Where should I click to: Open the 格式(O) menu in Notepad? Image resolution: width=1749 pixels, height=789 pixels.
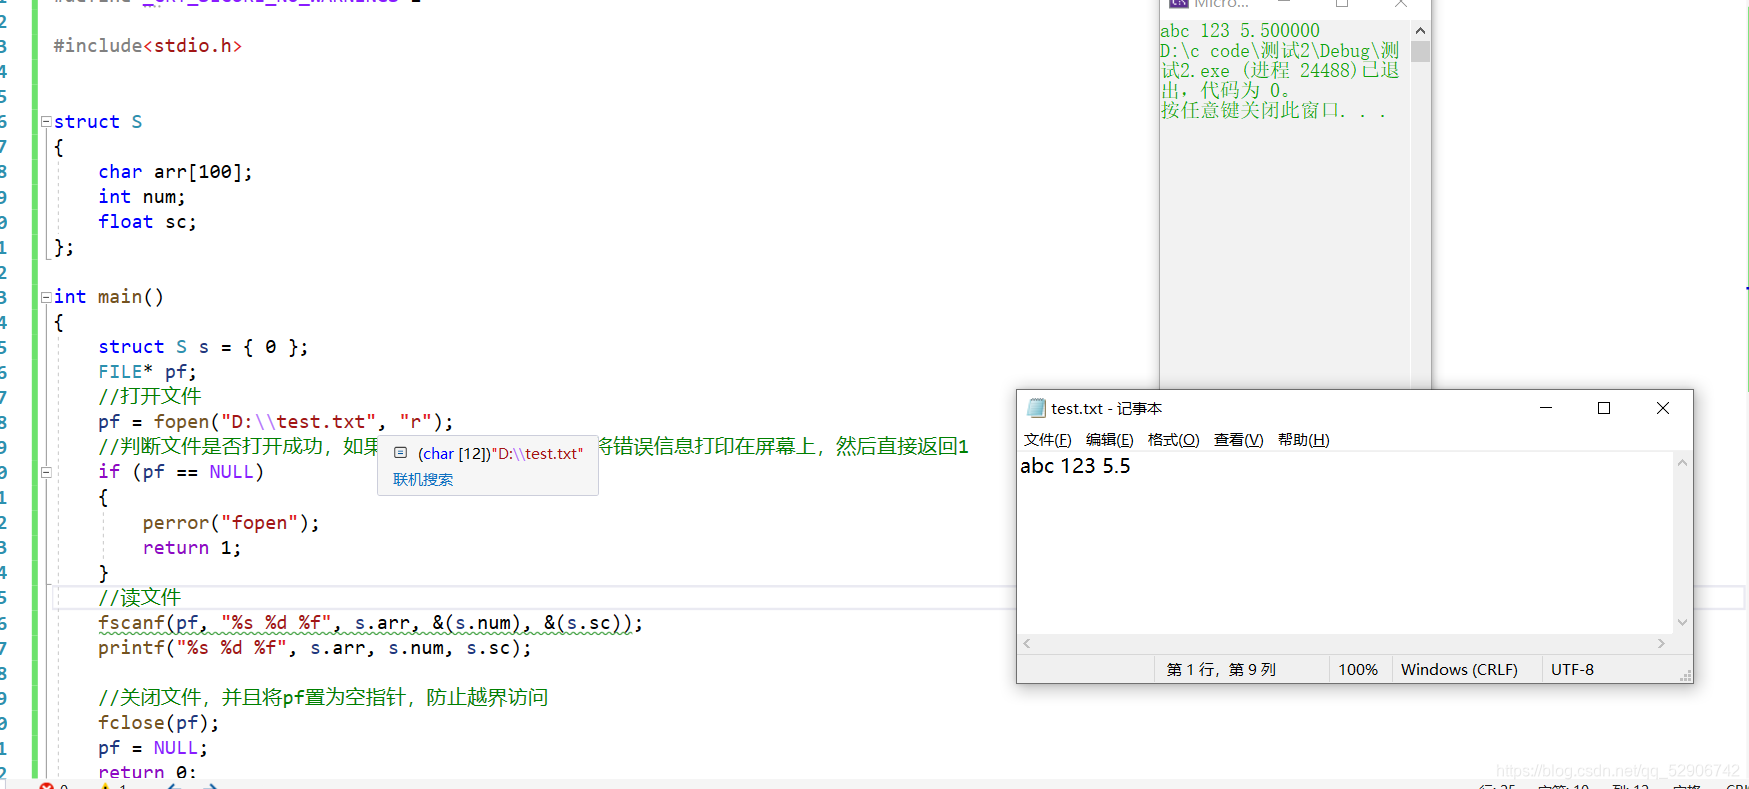click(1173, 440)
